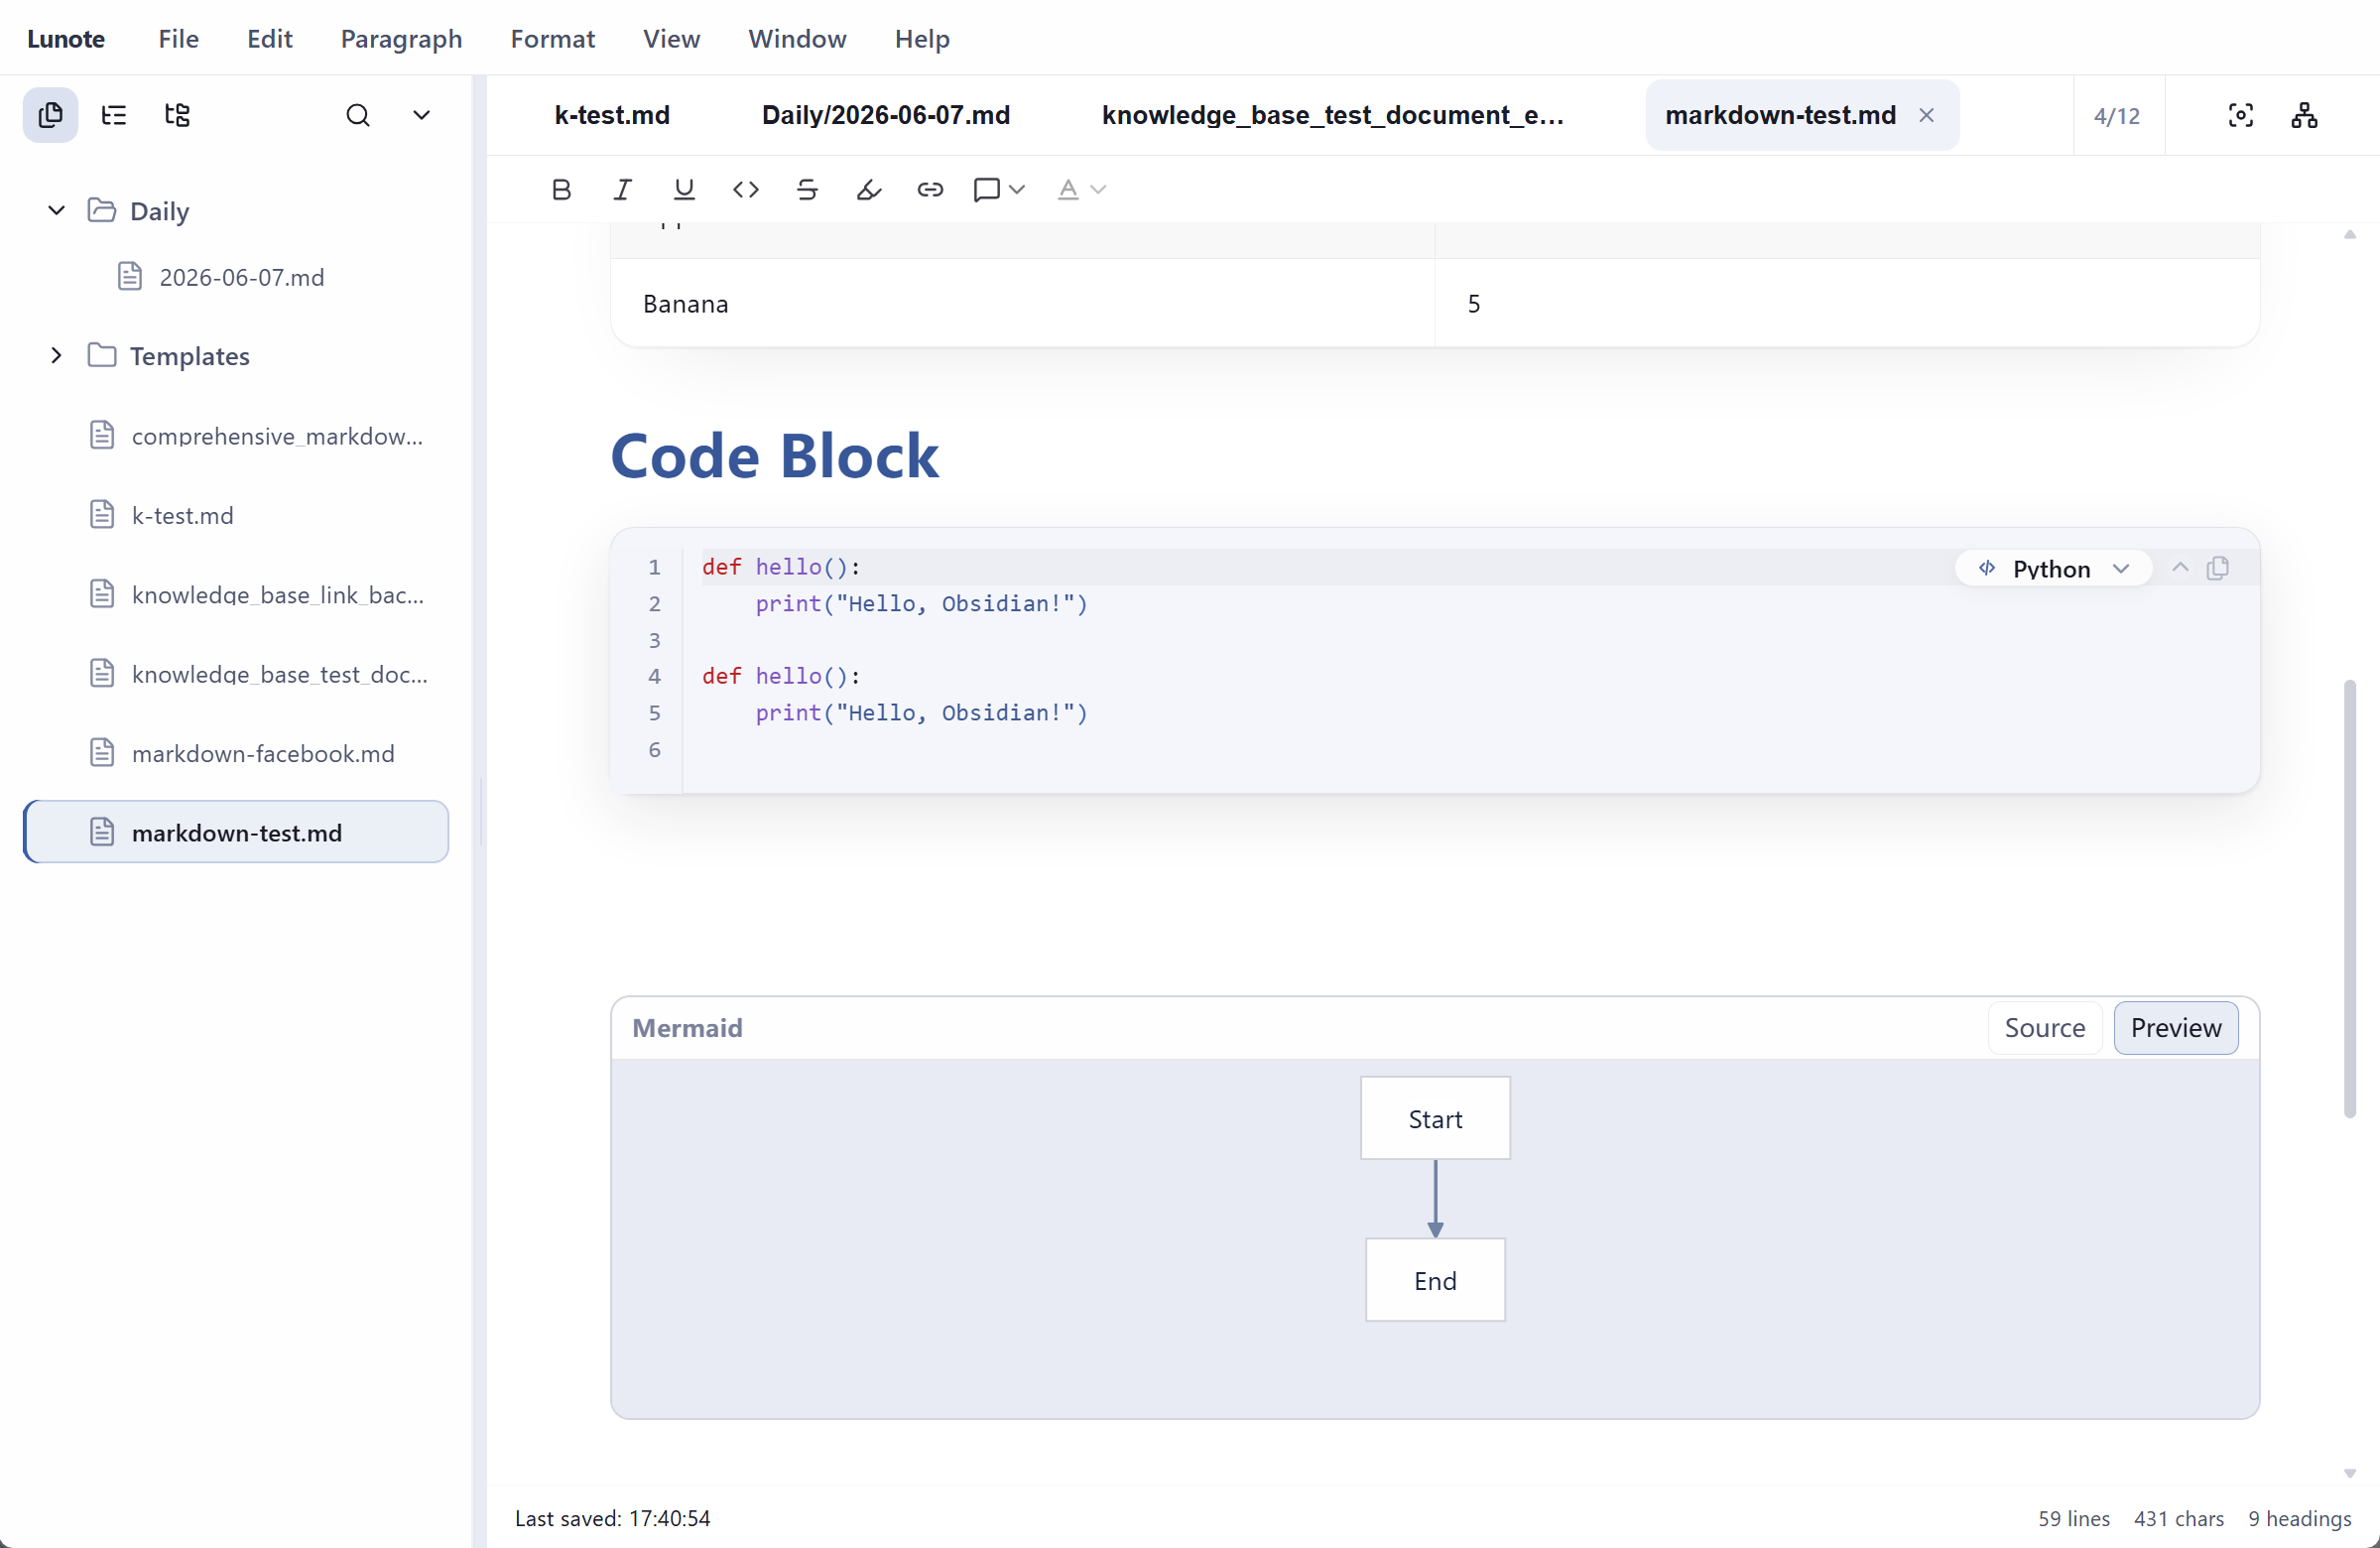Expand the sidebar options chevron
The image size is (2380, 1548).
[x=422, y=115]
